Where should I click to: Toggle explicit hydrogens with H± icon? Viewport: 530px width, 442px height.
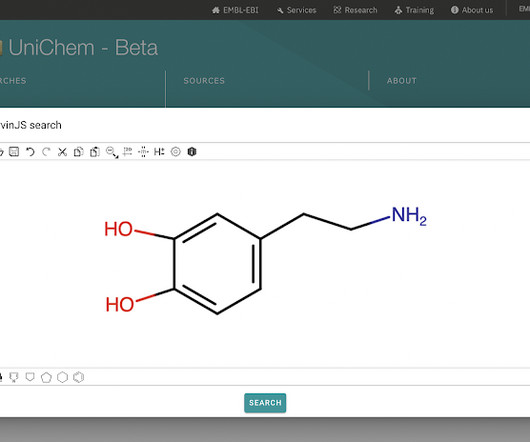pyautogui.click(x=159, y=152)
